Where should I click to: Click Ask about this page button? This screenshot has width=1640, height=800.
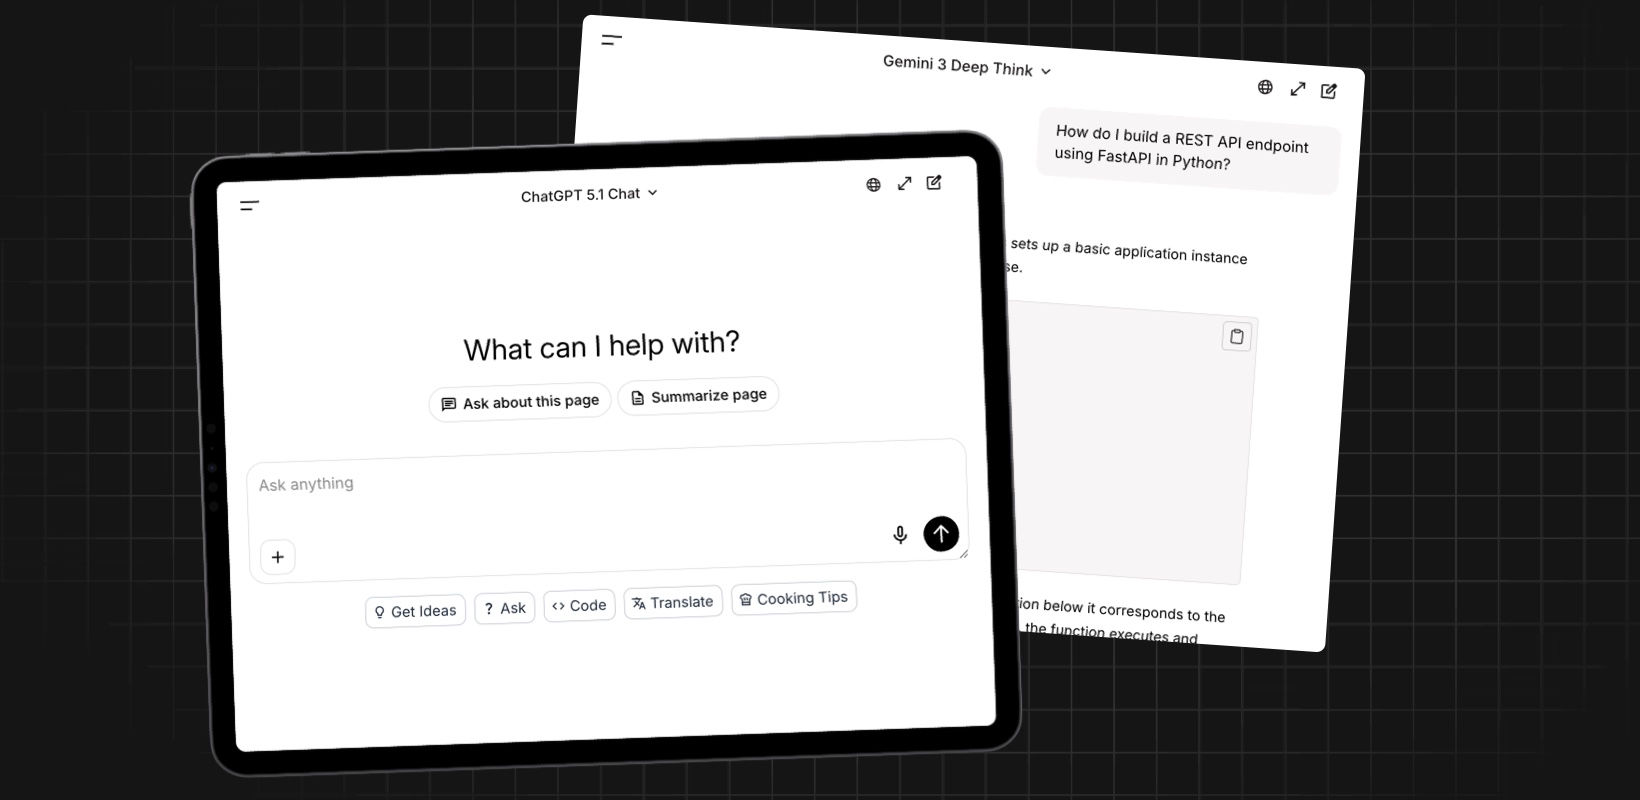coord(520,402)
